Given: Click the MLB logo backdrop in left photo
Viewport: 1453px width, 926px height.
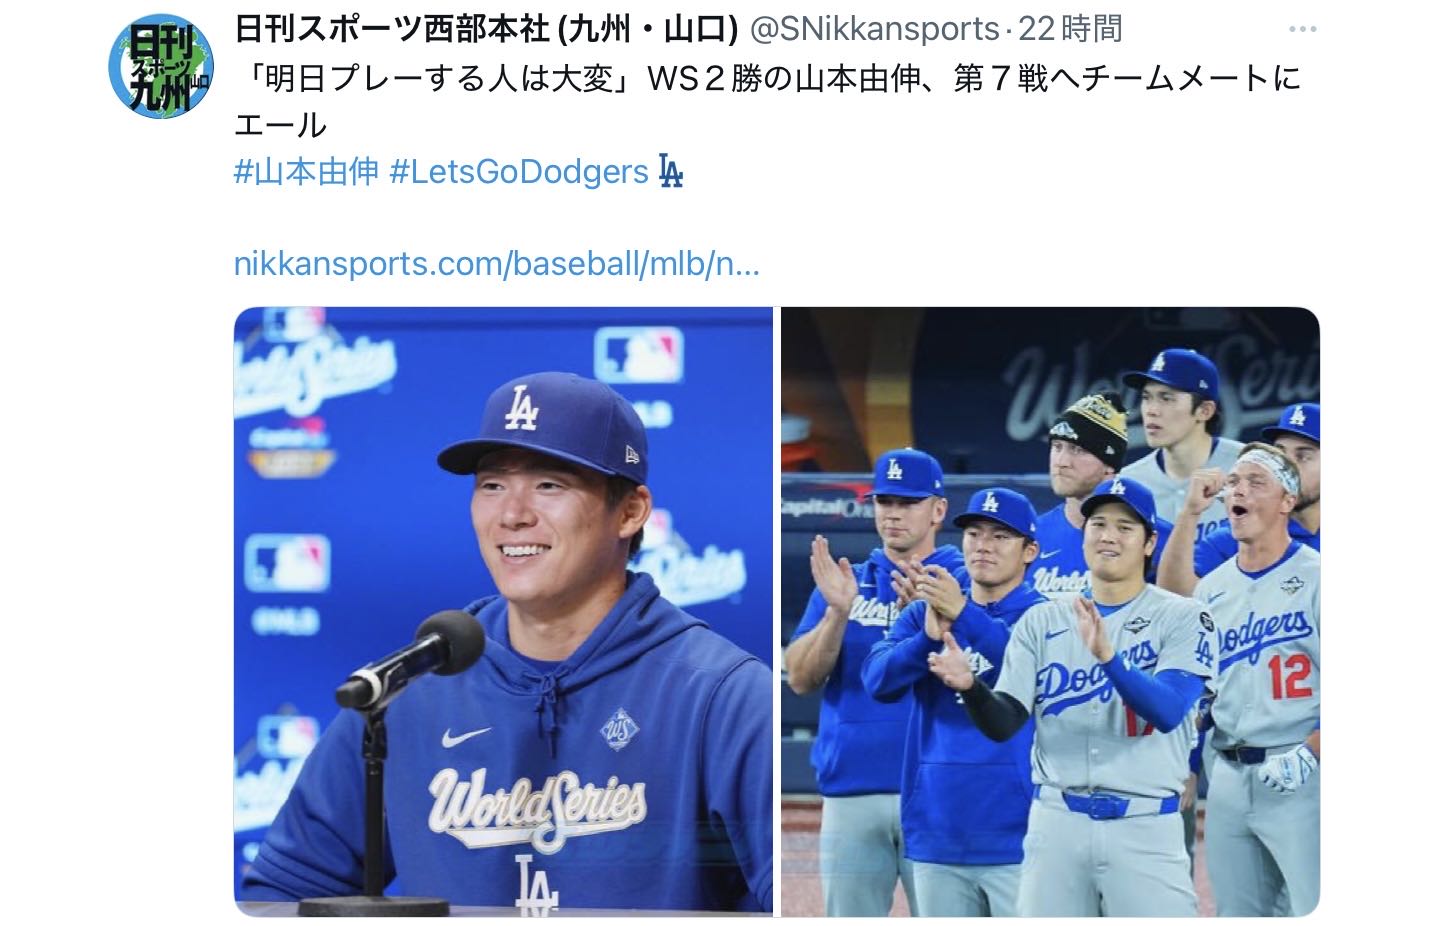Looking at the screenshot, I should (638, 354).
